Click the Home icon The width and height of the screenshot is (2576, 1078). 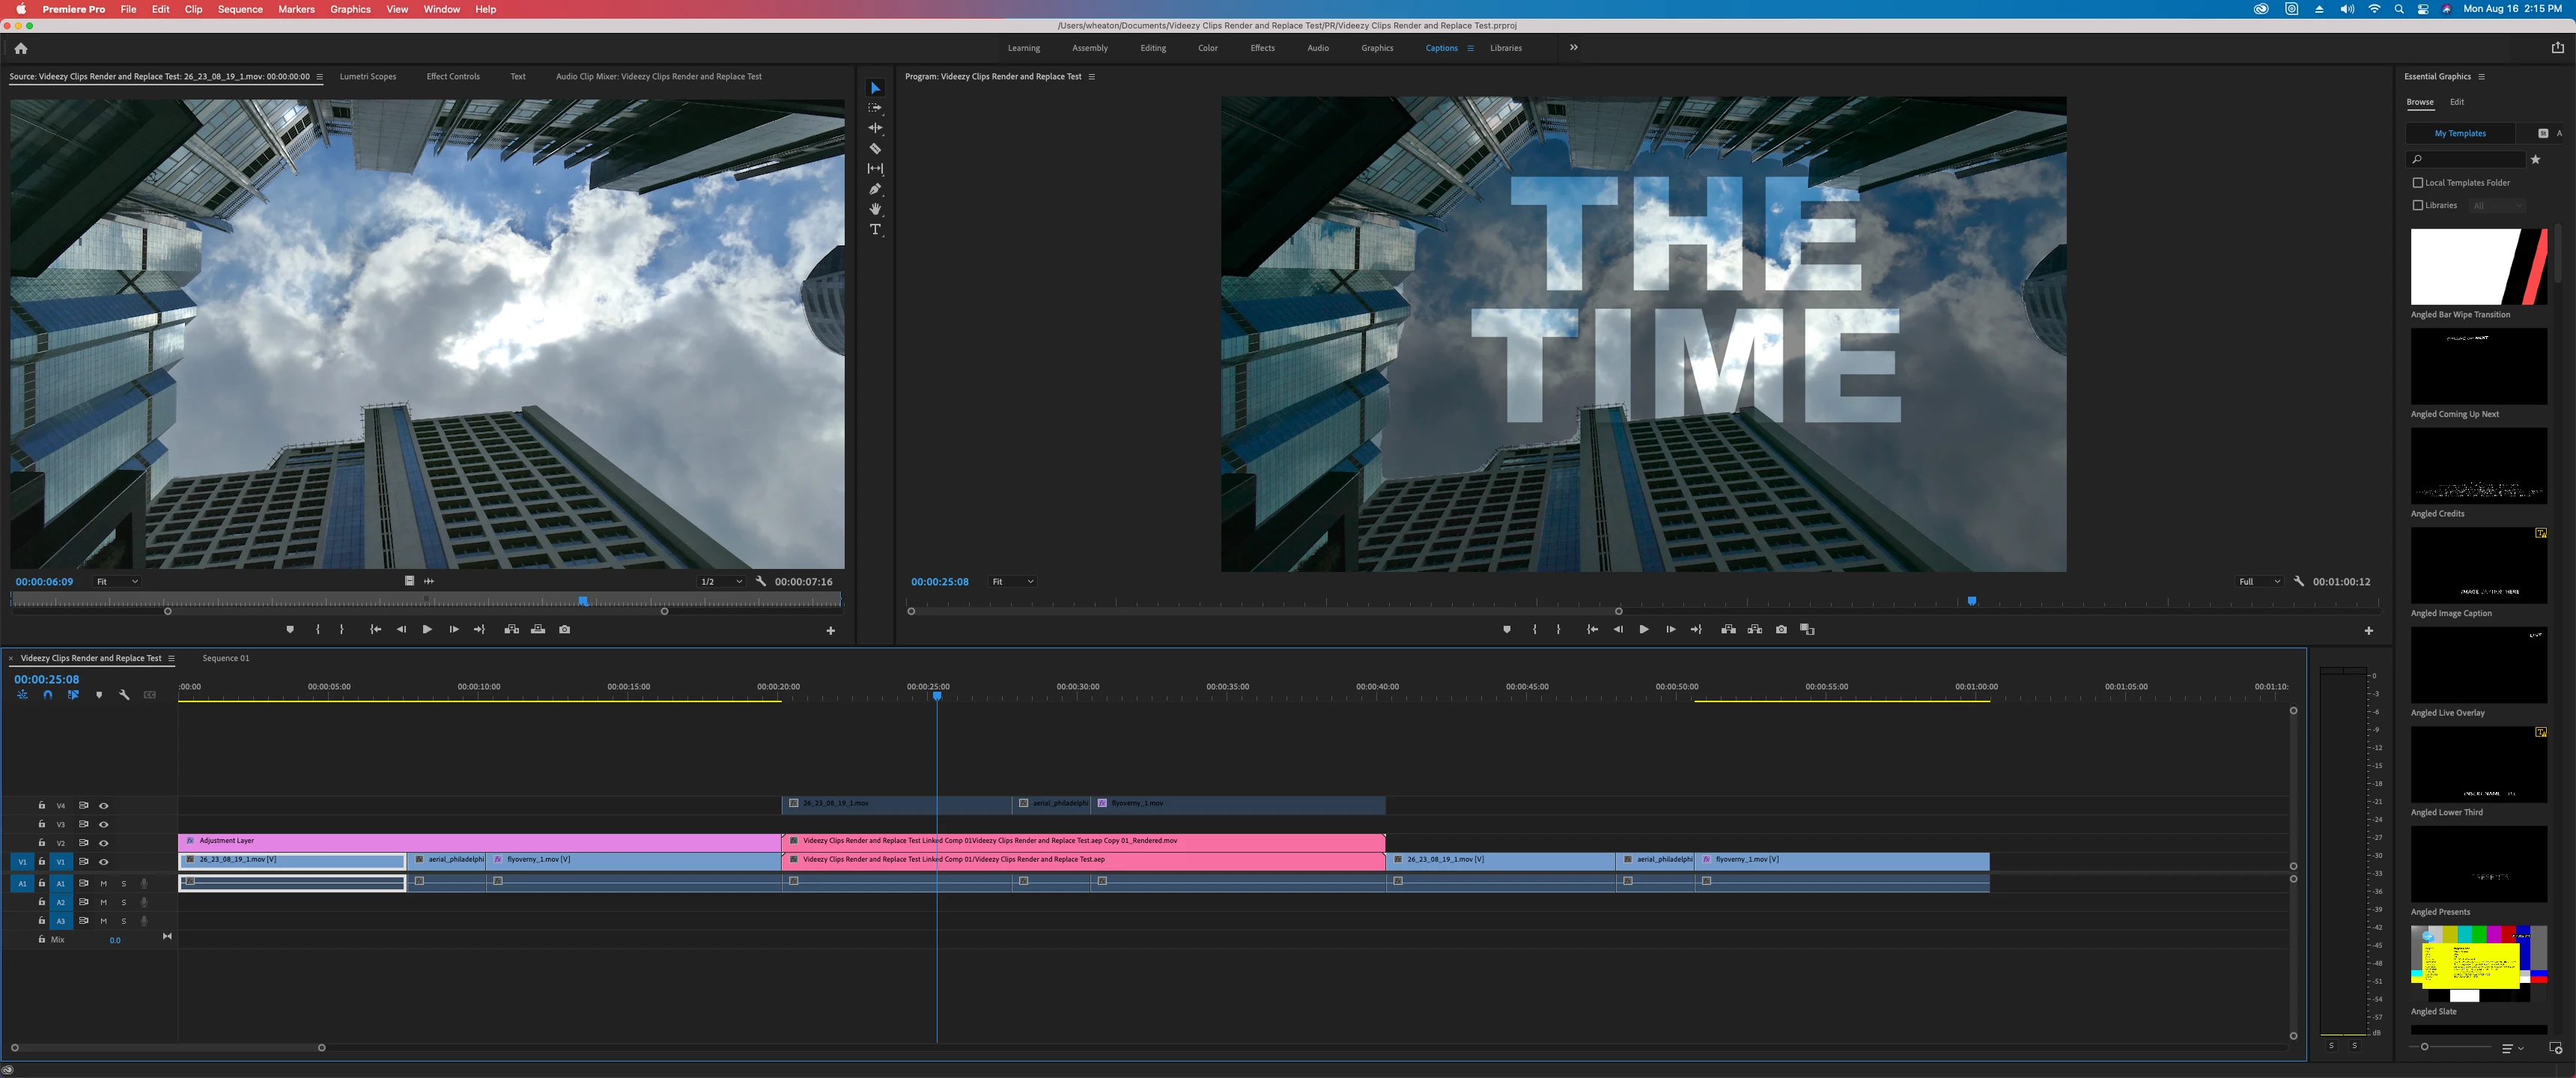coord(21,48)
